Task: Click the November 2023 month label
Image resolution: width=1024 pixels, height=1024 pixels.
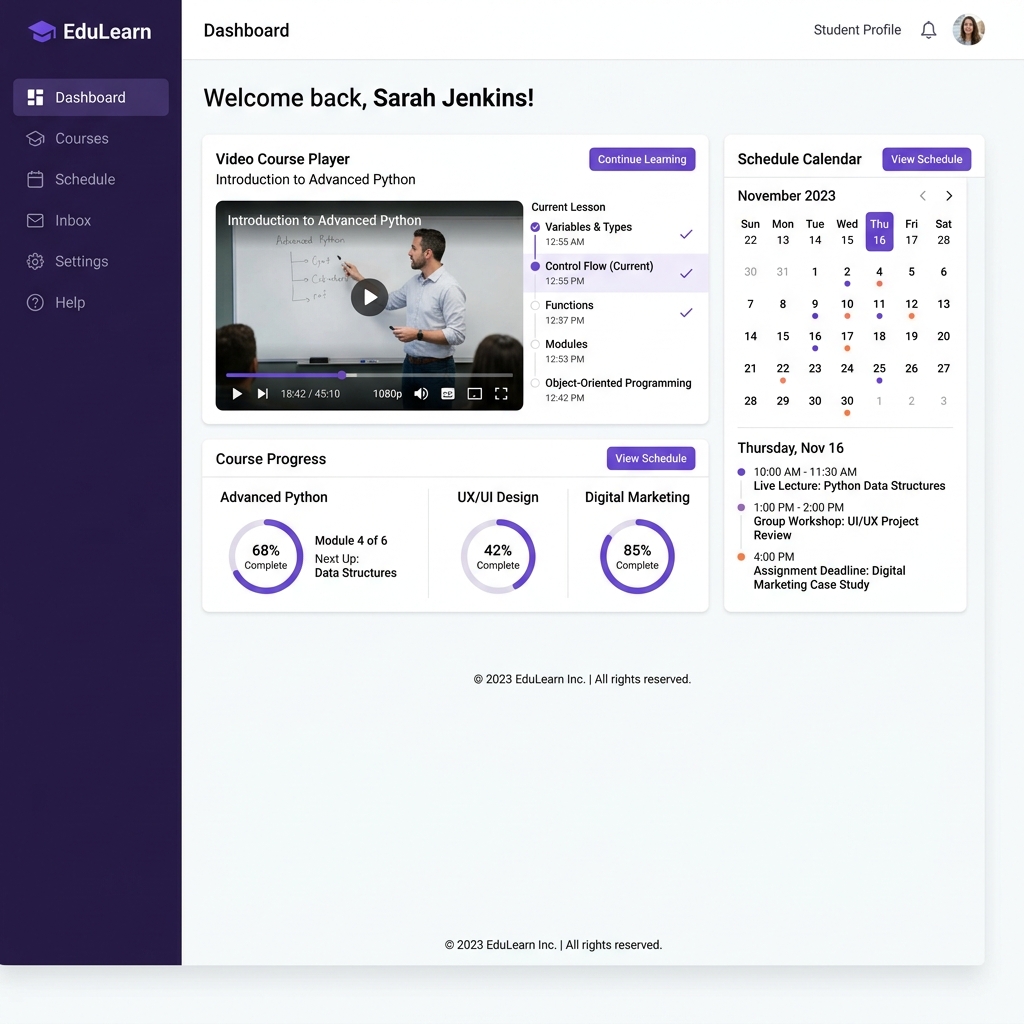Action: [786, 196]
